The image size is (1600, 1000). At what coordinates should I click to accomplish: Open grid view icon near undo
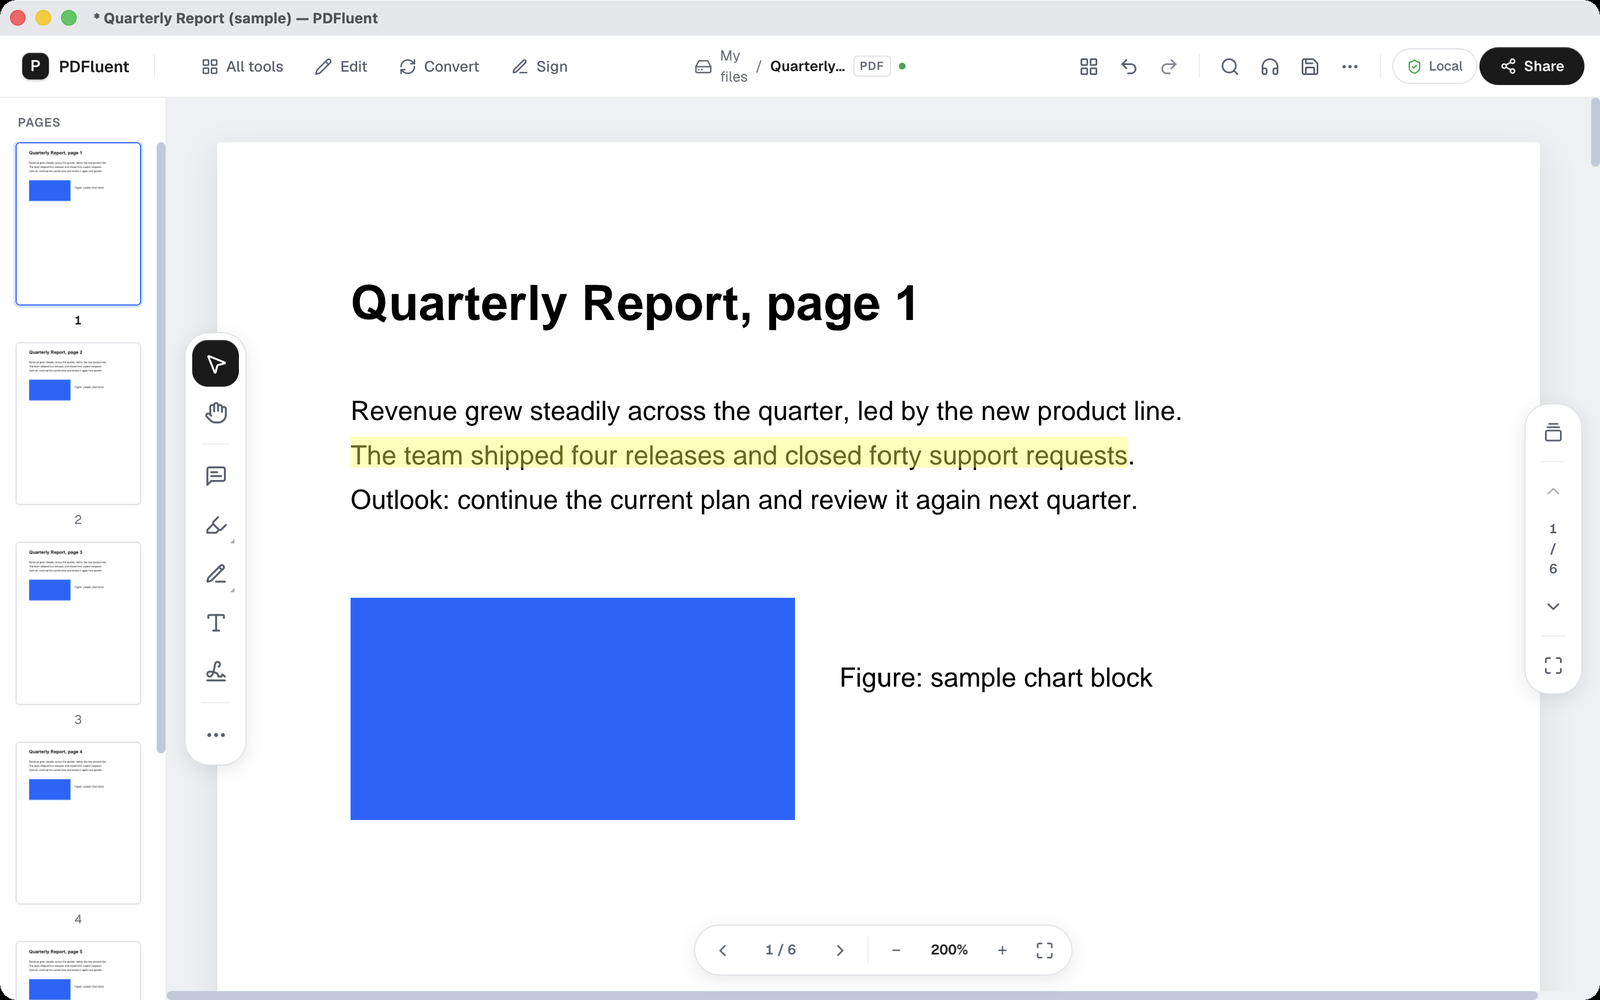[1089, 66]
